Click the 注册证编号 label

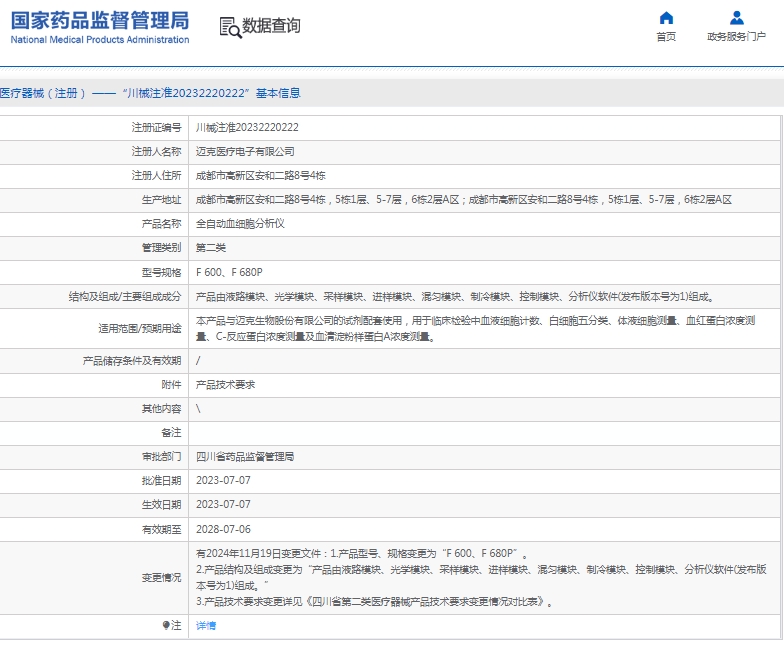click(x=156, y=128)
